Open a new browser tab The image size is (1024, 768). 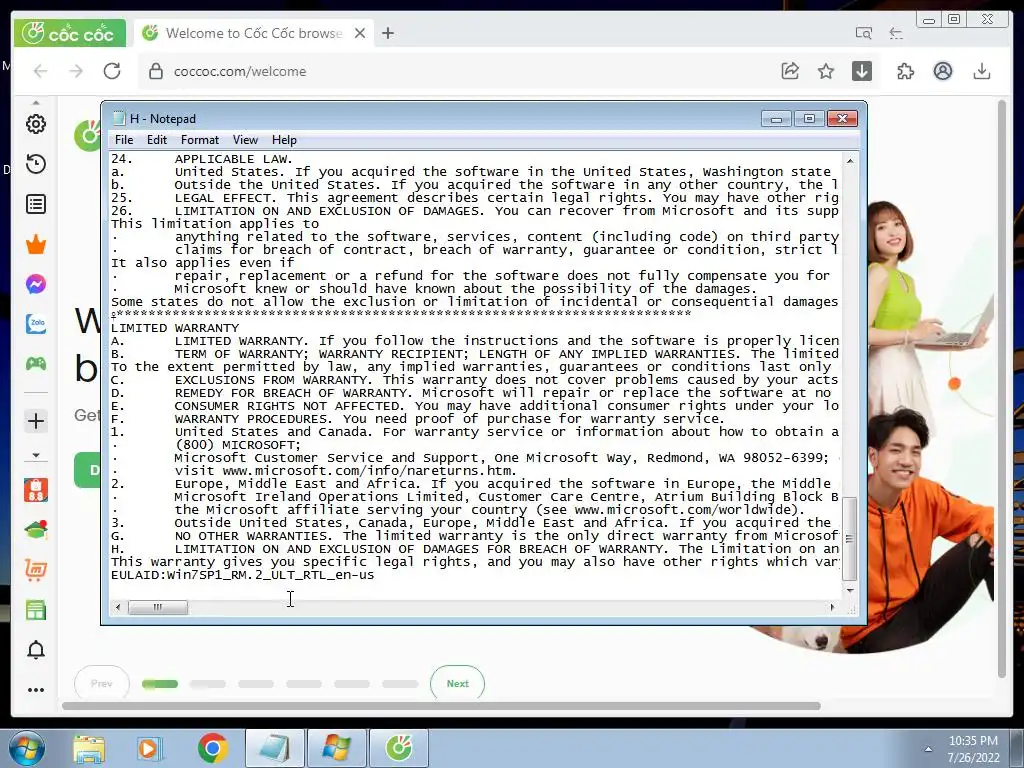388,33
